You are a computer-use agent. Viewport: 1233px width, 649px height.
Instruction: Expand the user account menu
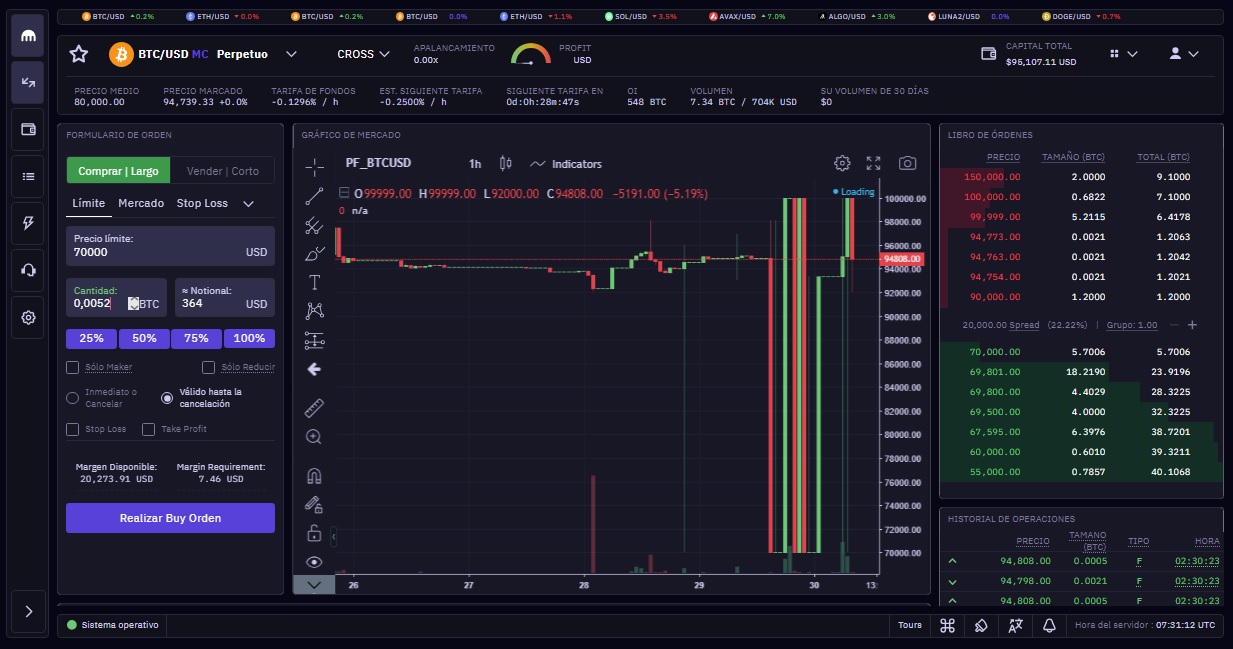(x=1184, y=54)
